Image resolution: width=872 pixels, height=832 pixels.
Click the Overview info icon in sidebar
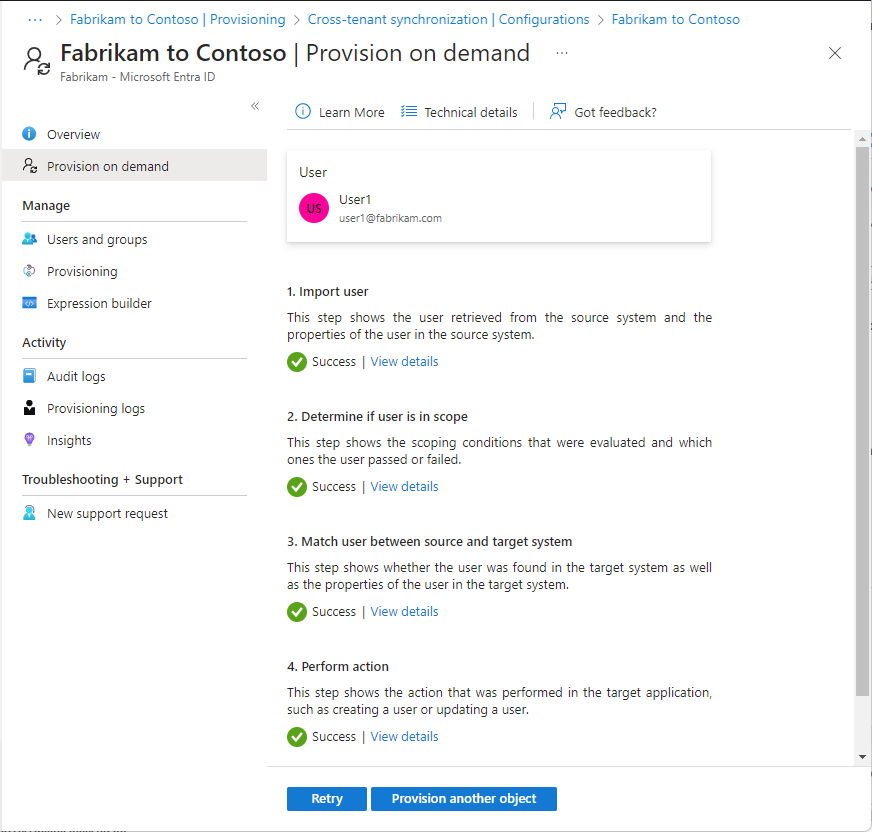[x=30, y=134]
